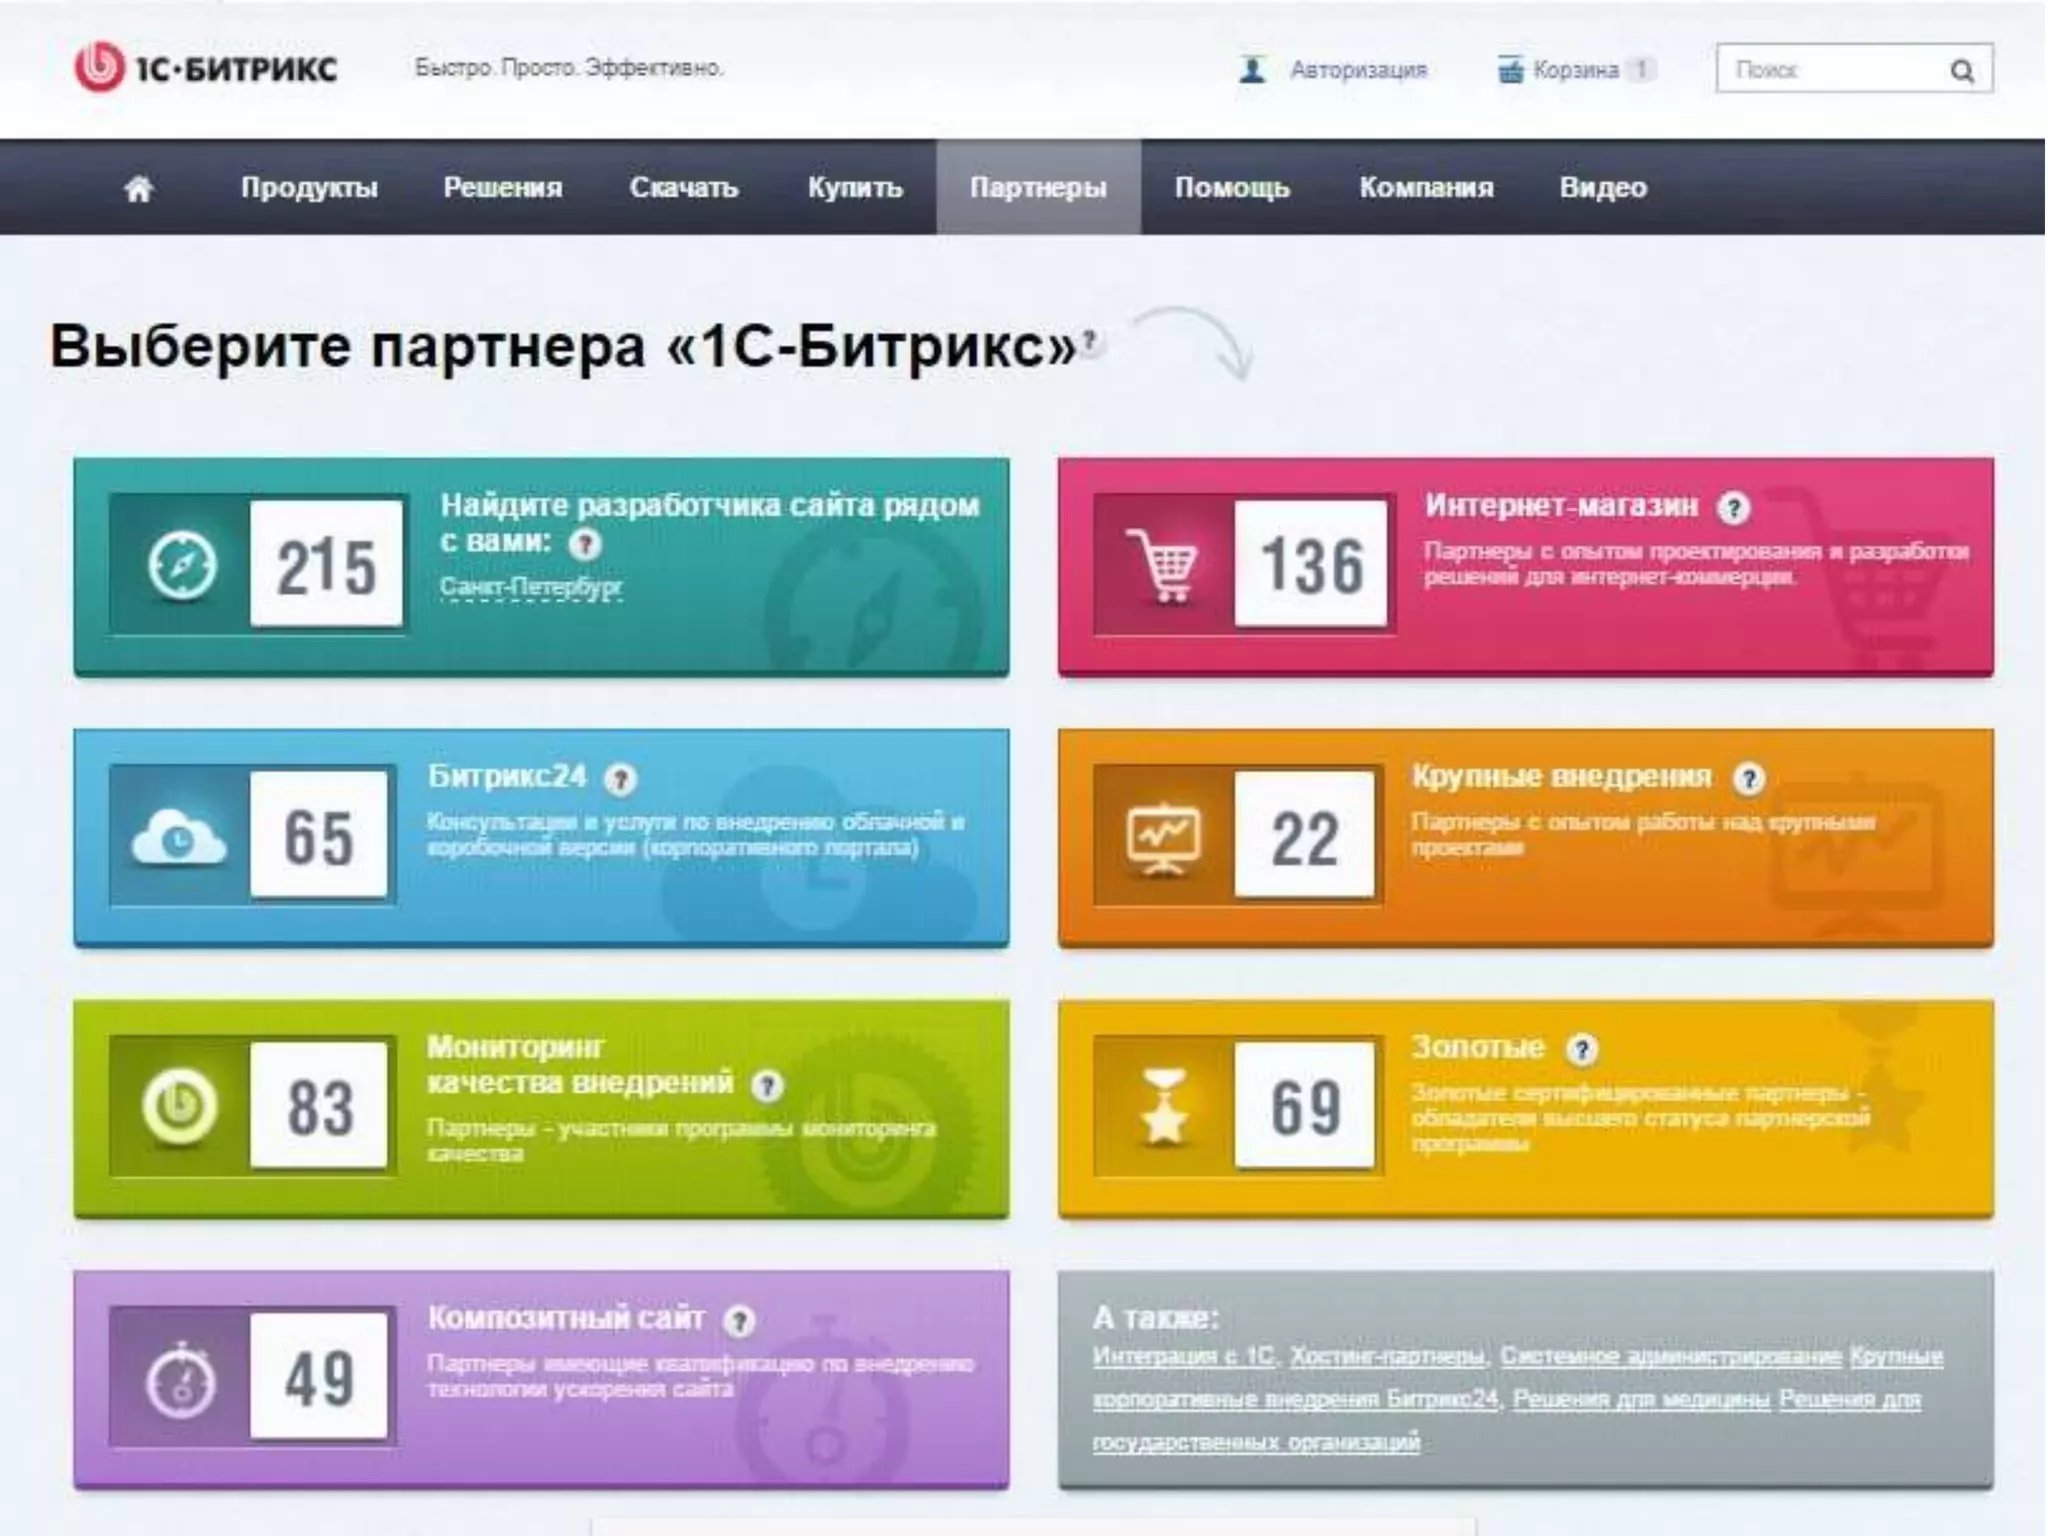The image size is (2048, 1536).
Task: Click the home icon in navigation bar
Action: (139, 188)
